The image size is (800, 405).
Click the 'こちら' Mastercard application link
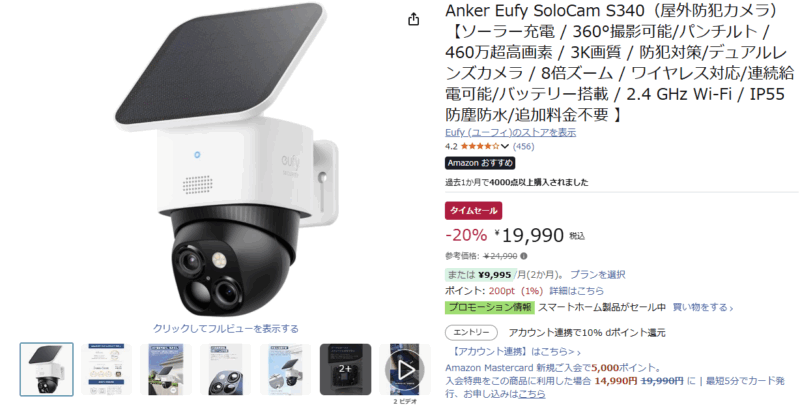pos(532,394)
